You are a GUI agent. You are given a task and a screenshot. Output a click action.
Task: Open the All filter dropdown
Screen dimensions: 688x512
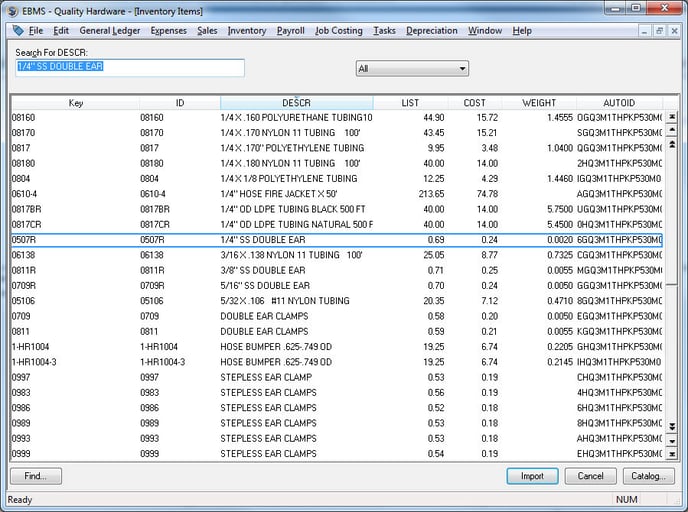point(412,69)
